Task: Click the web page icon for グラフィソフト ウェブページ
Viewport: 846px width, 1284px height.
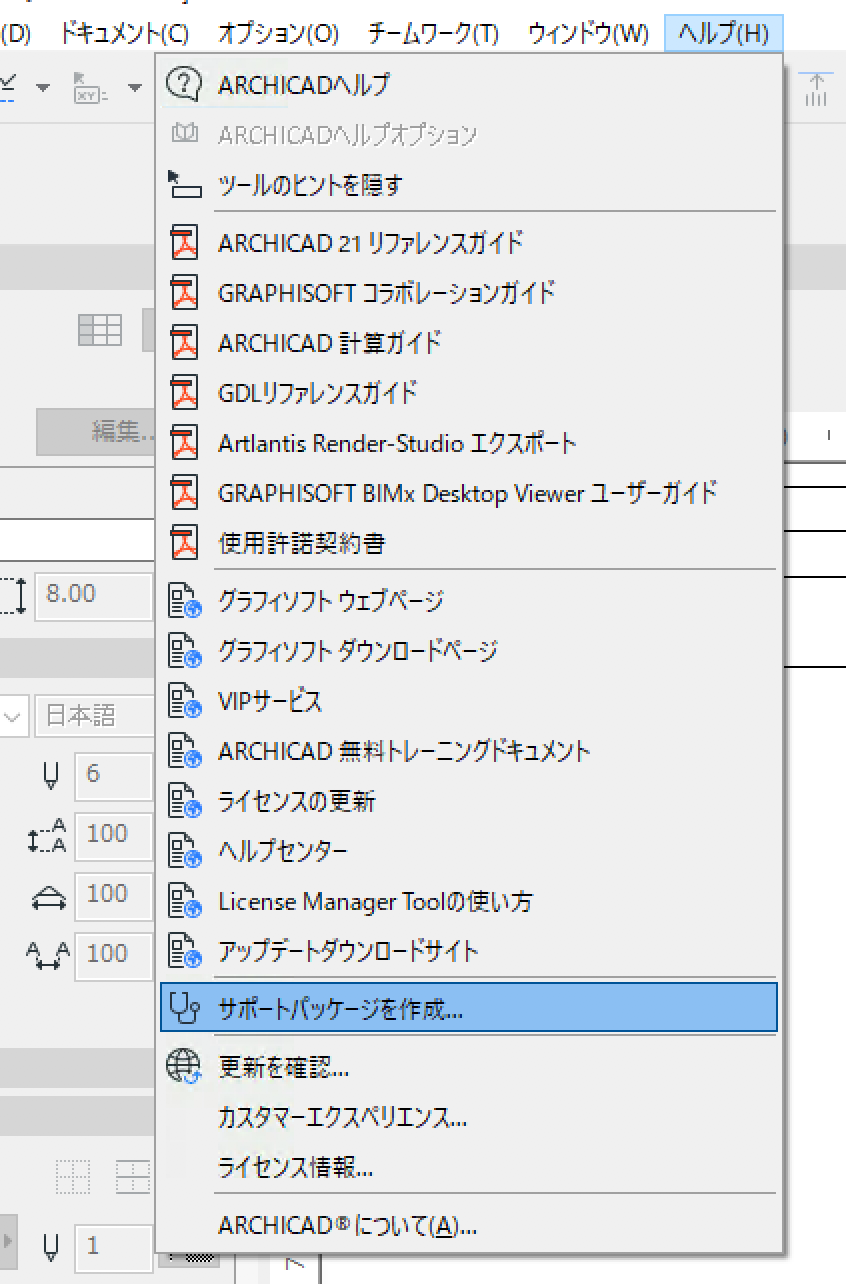Action: click(184, 601)
